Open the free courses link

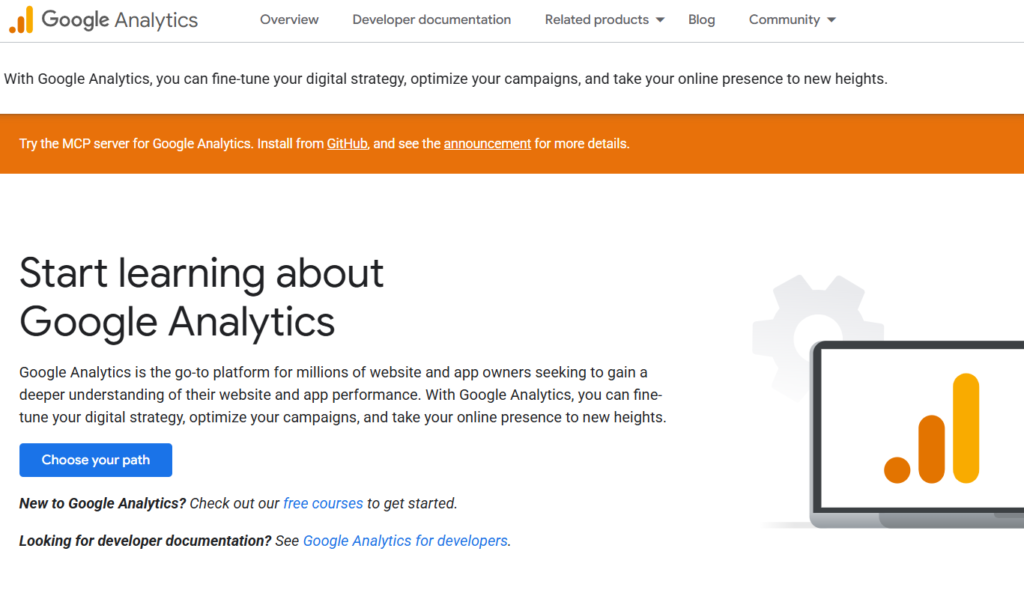tap(323, 504)
